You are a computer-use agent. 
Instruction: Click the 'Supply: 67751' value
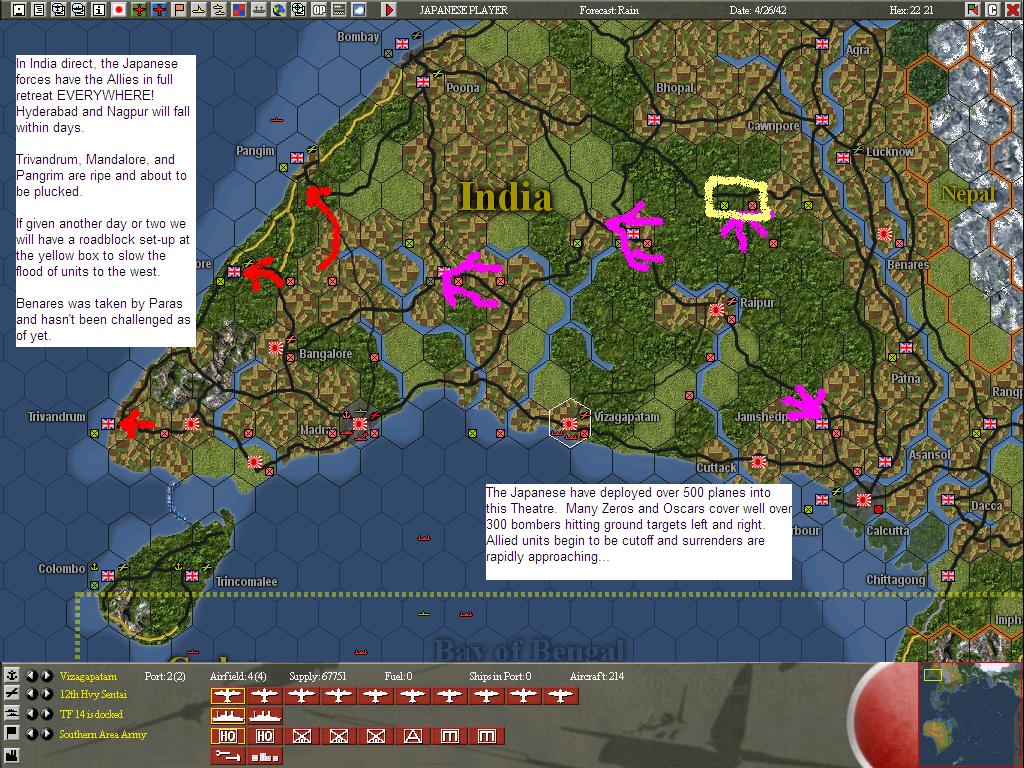(318, 677)
